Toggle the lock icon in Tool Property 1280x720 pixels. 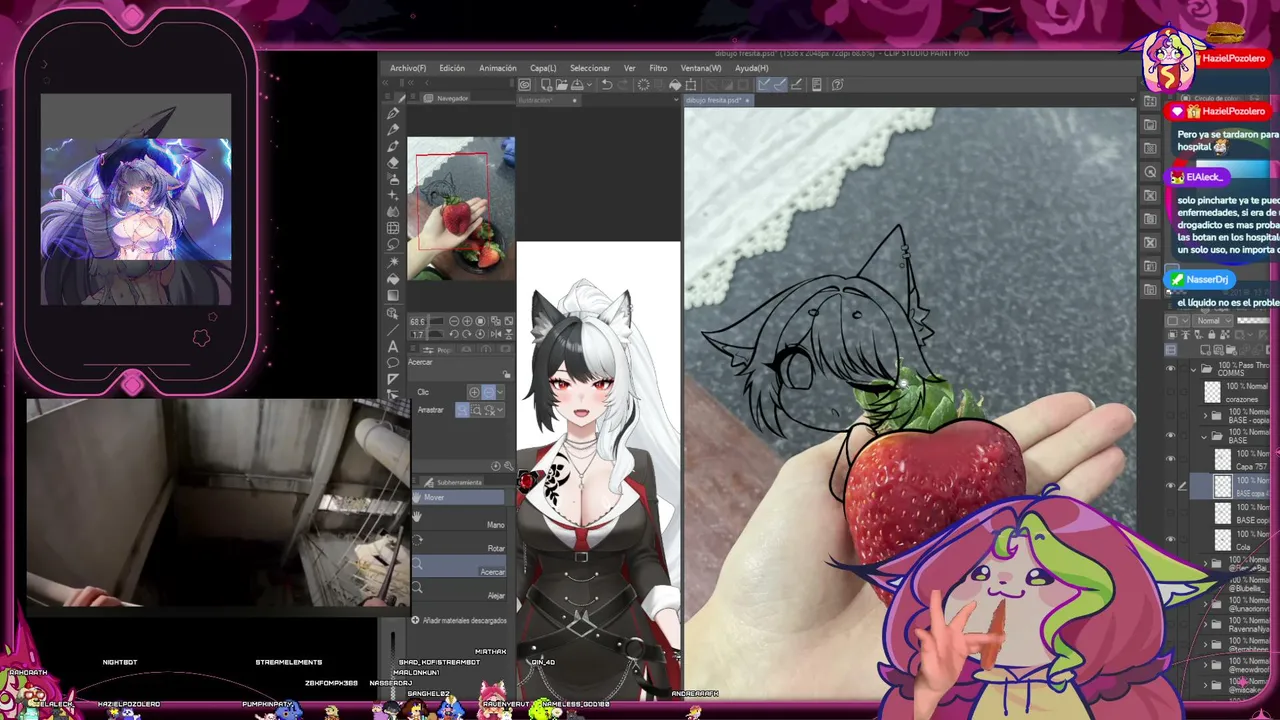point(506,375)
